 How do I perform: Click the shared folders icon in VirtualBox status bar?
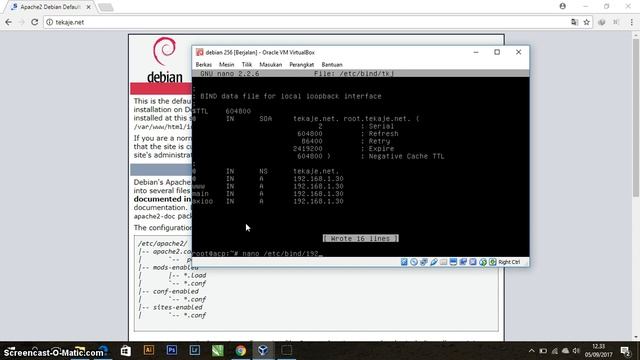(443, 262)
